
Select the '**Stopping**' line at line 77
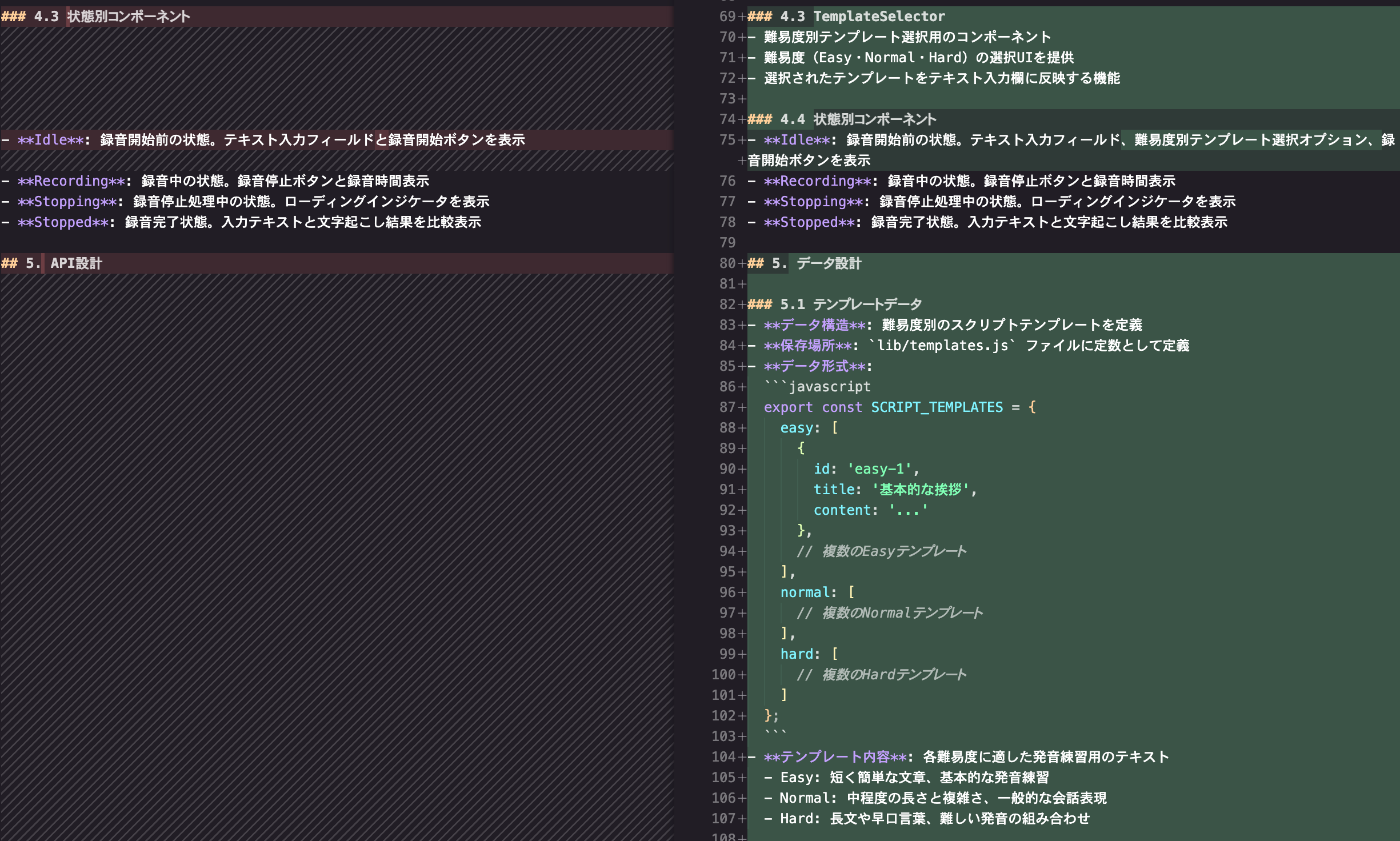(x=991, y=201)
